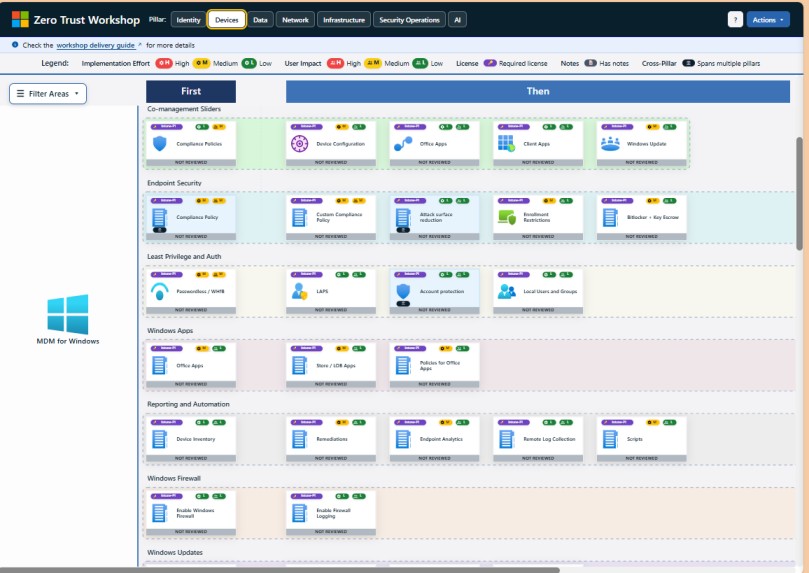Screen dimensions: 809x573
Task: Click the MDM for Windows logo
Action: click(68, 314)
